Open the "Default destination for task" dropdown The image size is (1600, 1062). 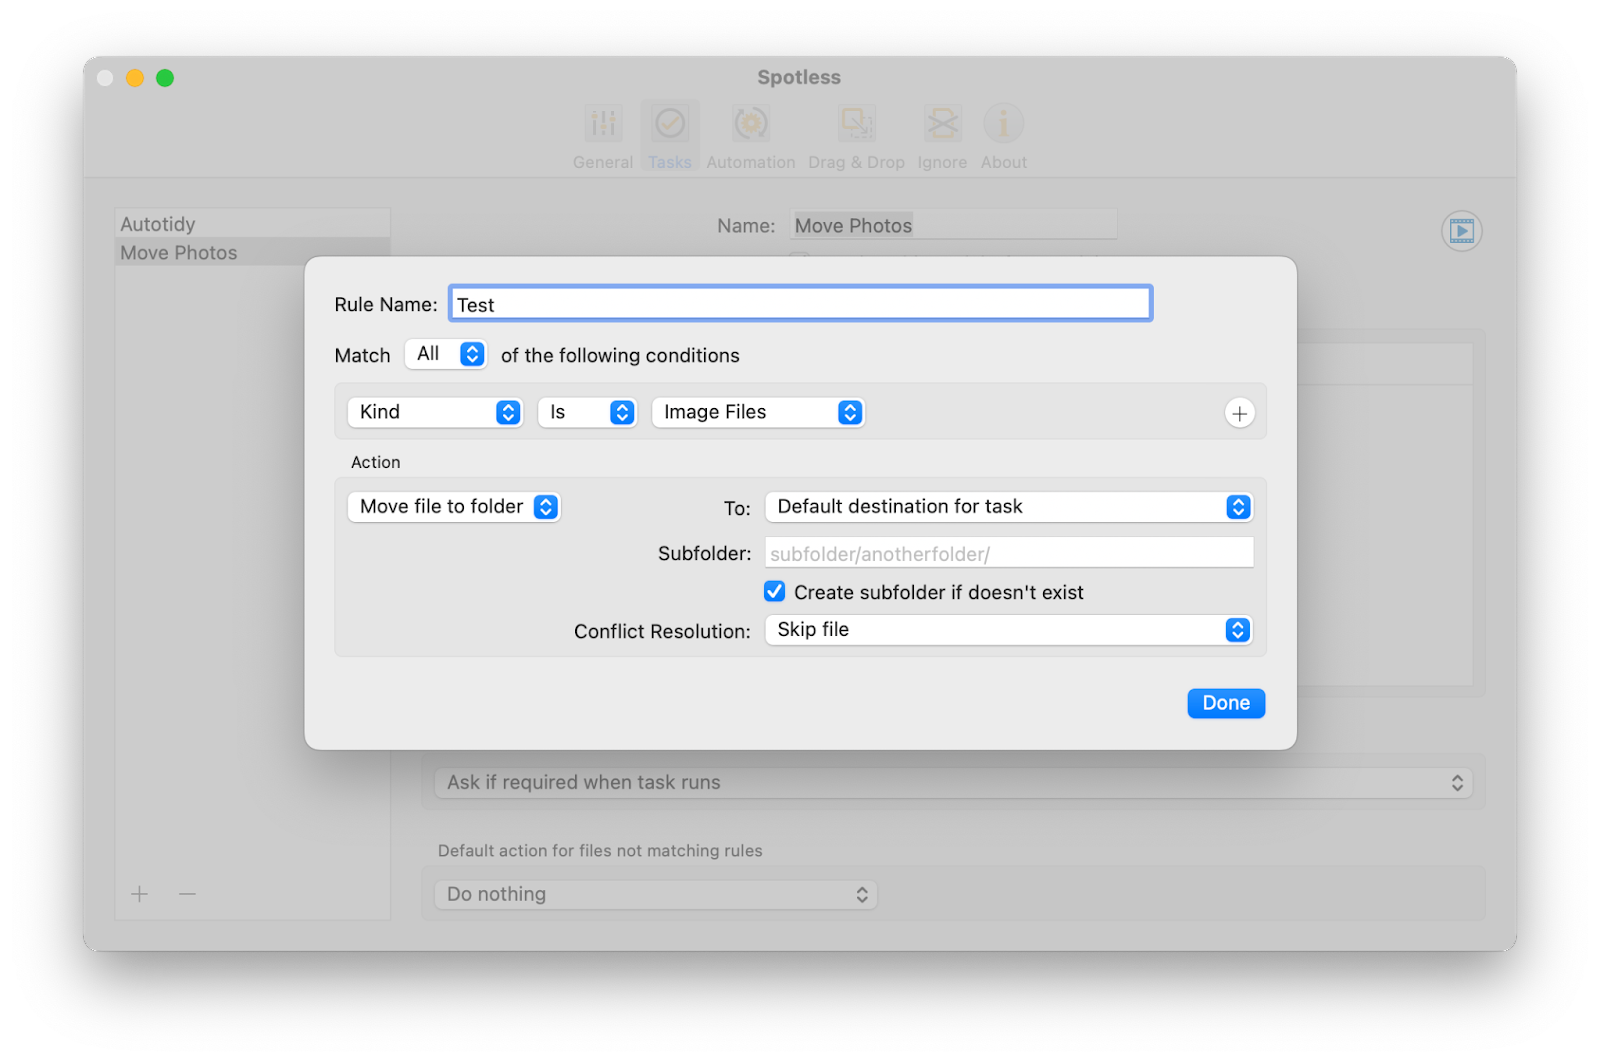(1008, 507)
